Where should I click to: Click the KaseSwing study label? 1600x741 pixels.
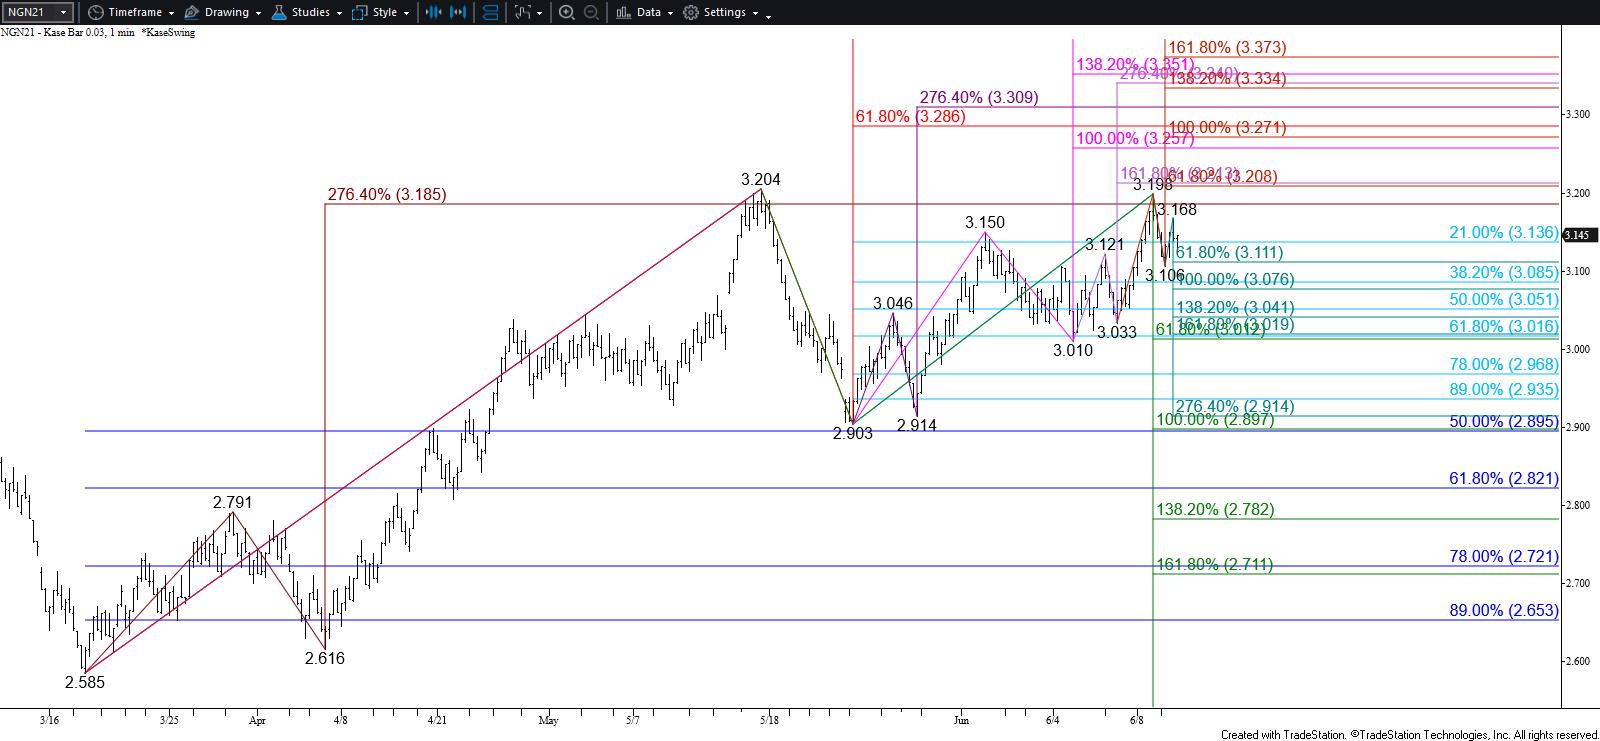[168, 32]
